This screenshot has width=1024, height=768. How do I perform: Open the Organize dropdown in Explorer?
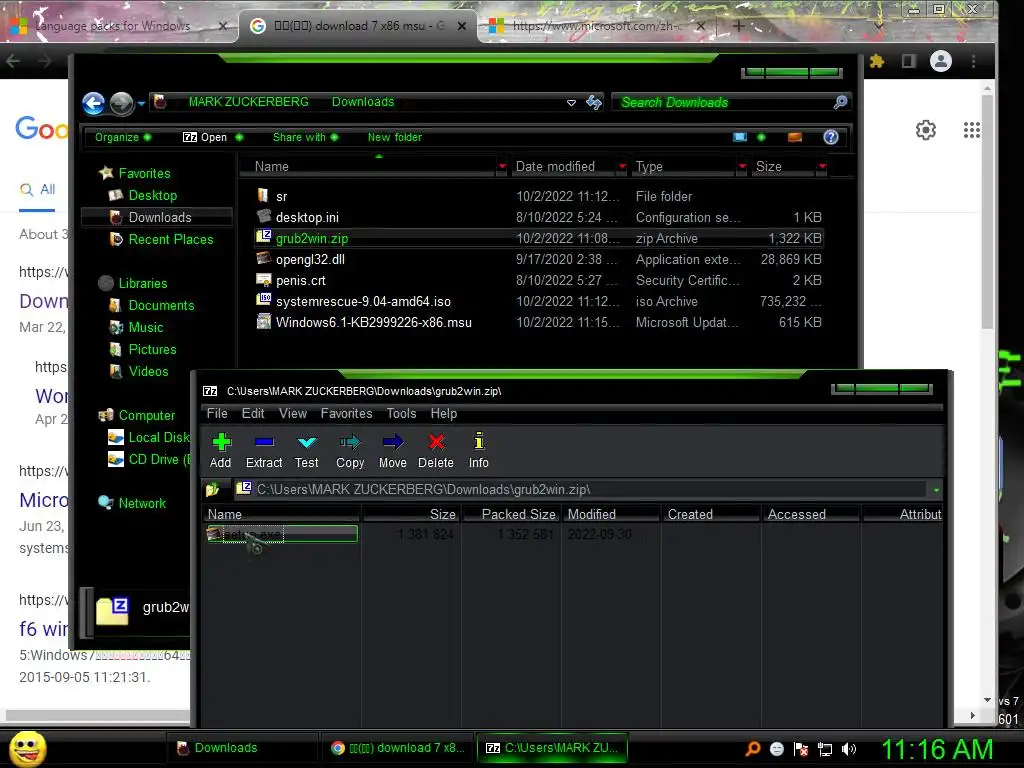click(x=123, y=137)
